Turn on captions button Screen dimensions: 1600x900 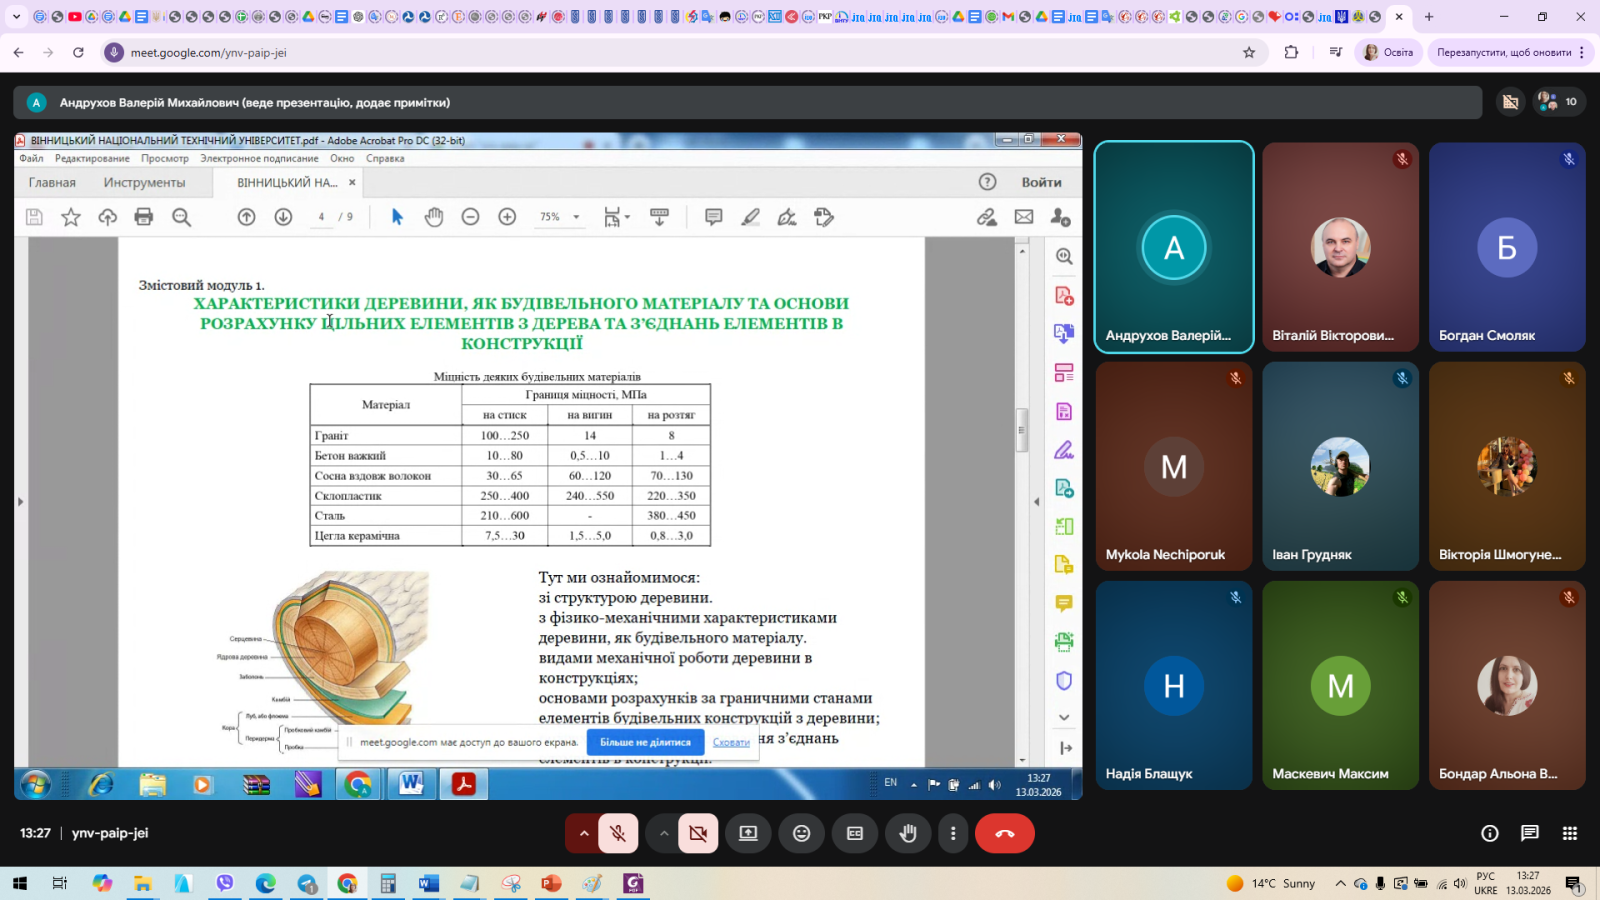[855, 833]
